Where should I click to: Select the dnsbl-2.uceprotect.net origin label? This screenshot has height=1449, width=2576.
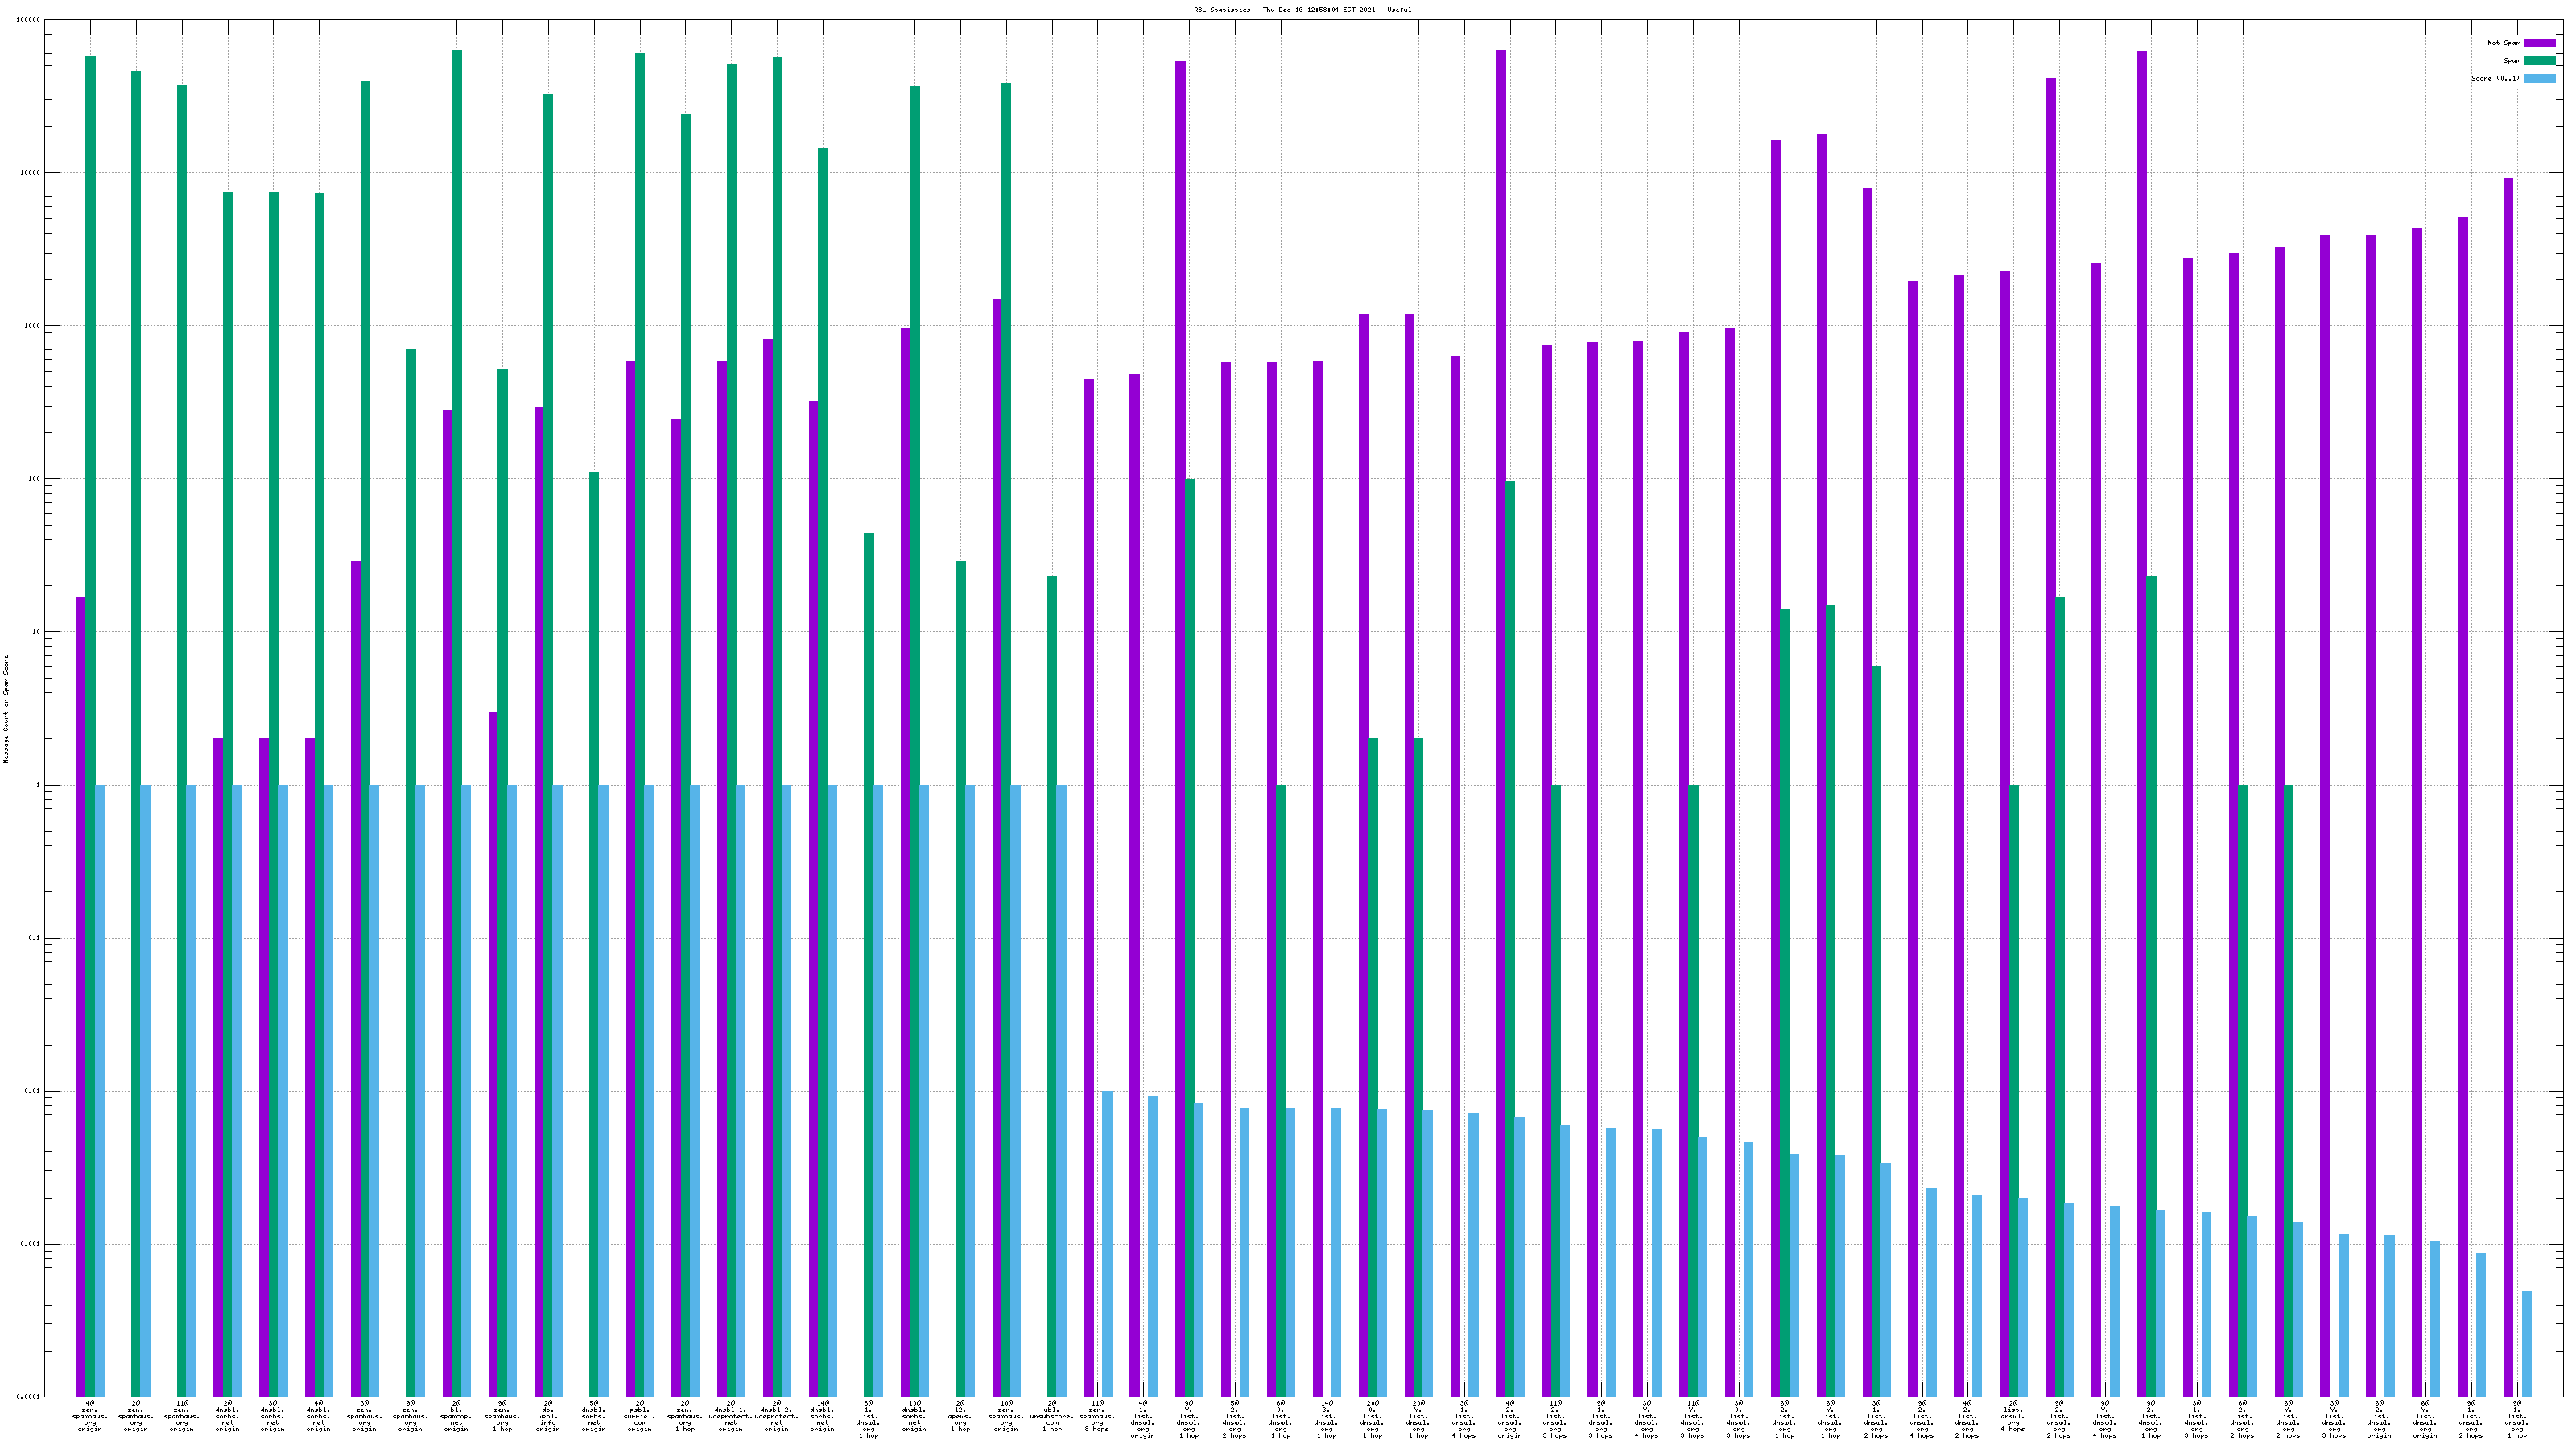pos(777,1417)
